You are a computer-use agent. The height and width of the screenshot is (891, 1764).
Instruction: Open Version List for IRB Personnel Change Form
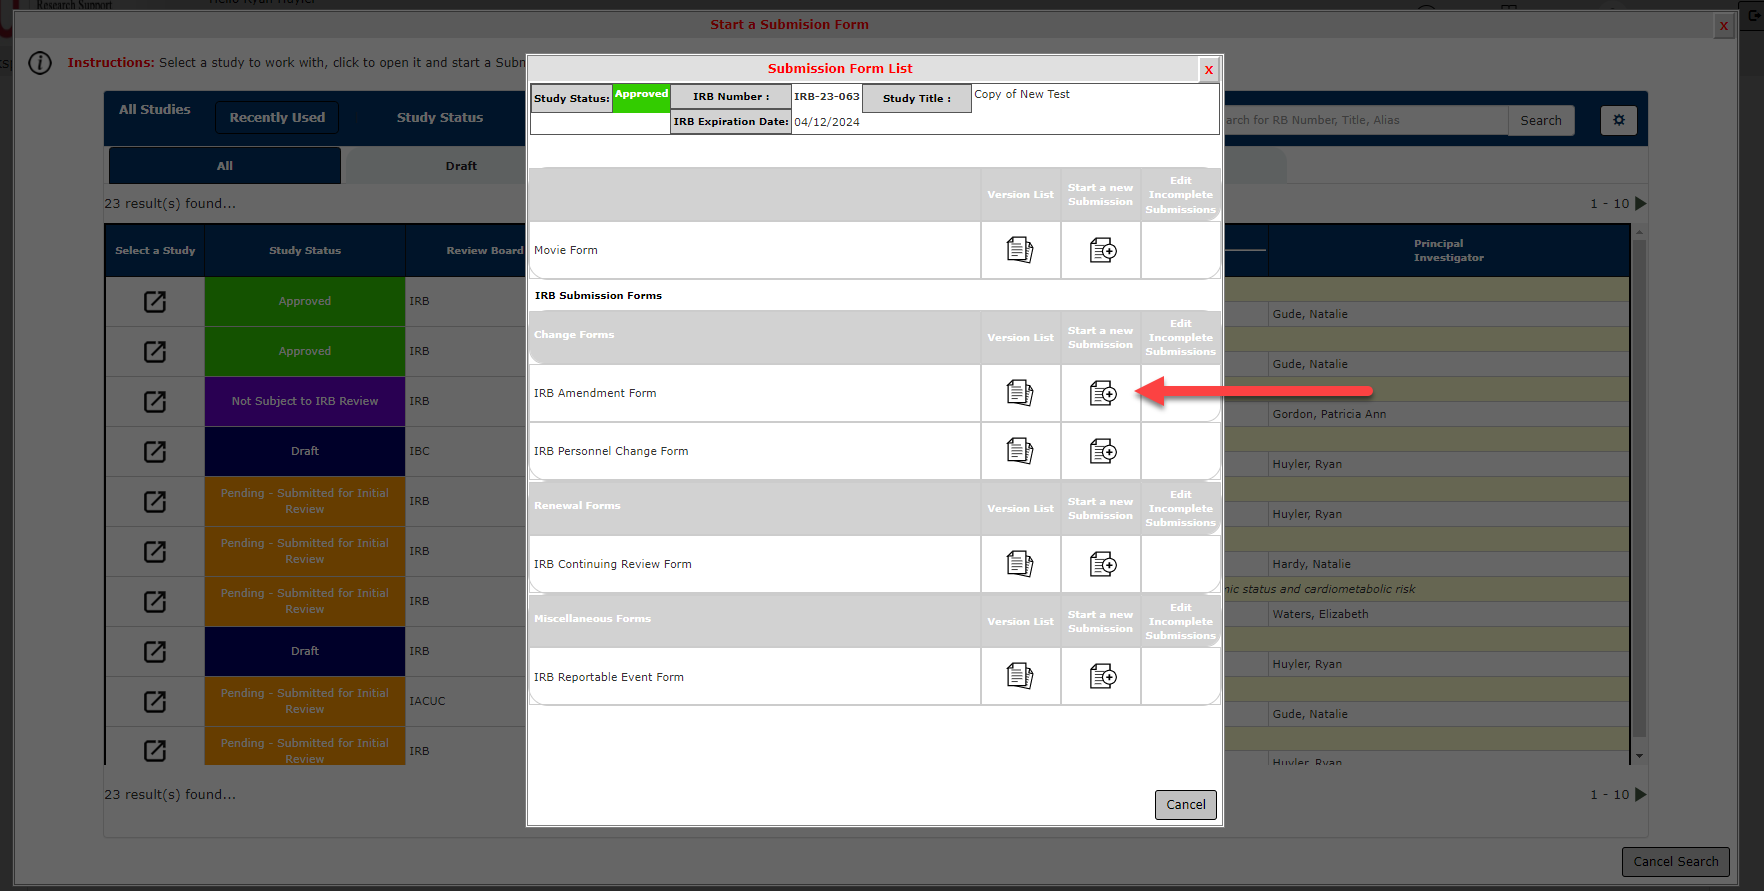1020,451
